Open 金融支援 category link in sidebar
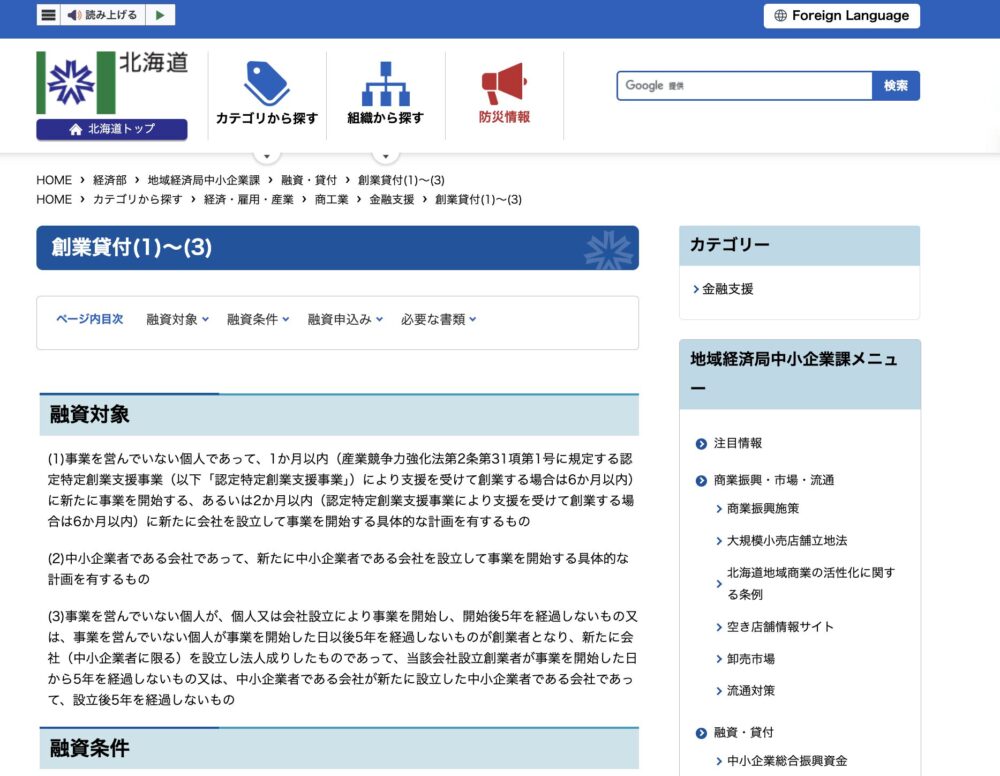The width and height of the screenshot is (1000, 776). click(x=727, y=289)
